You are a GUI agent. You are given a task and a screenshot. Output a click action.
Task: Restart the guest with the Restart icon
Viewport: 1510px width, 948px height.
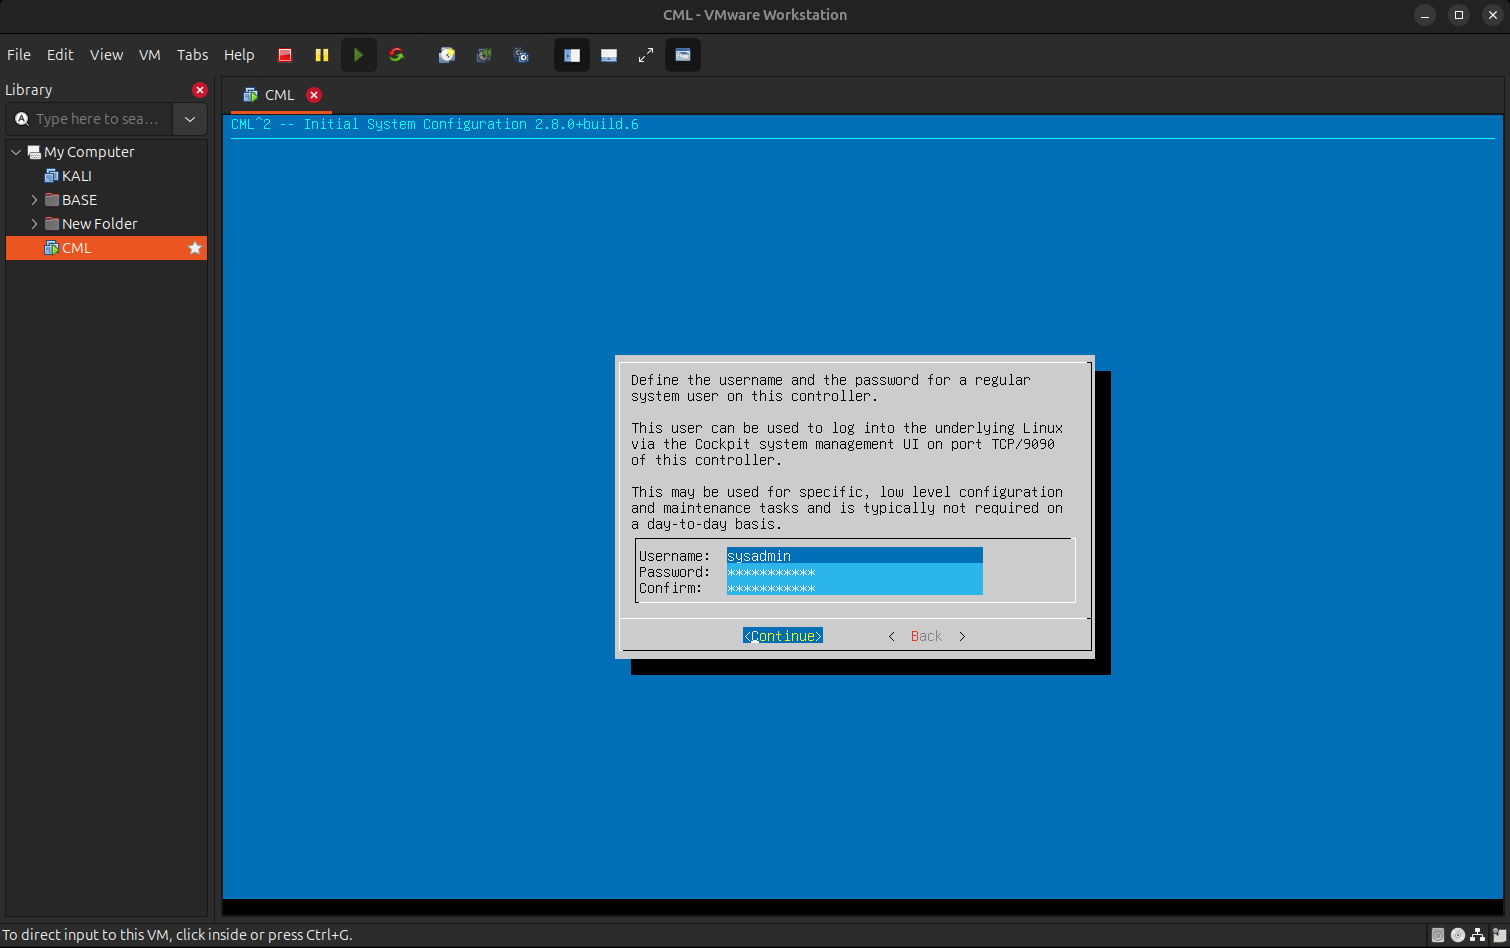(x=396, y=55)
